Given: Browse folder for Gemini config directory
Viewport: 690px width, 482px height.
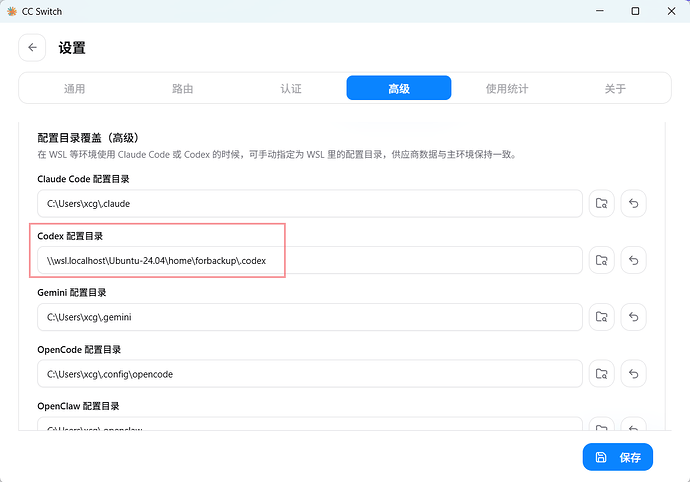Looking at the screenshot, I should point(601,317).
